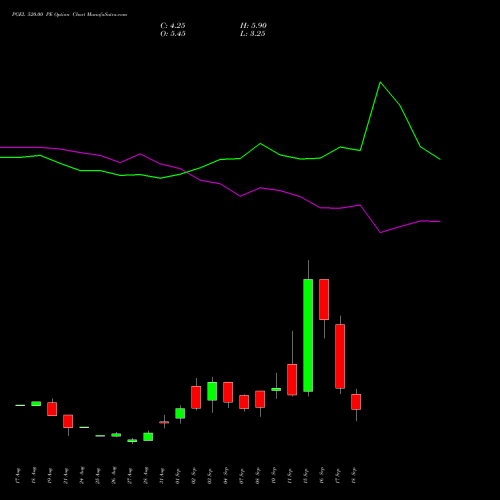Click the 28 Aug date label
The image size is (500, 500).
coord(146,476)
